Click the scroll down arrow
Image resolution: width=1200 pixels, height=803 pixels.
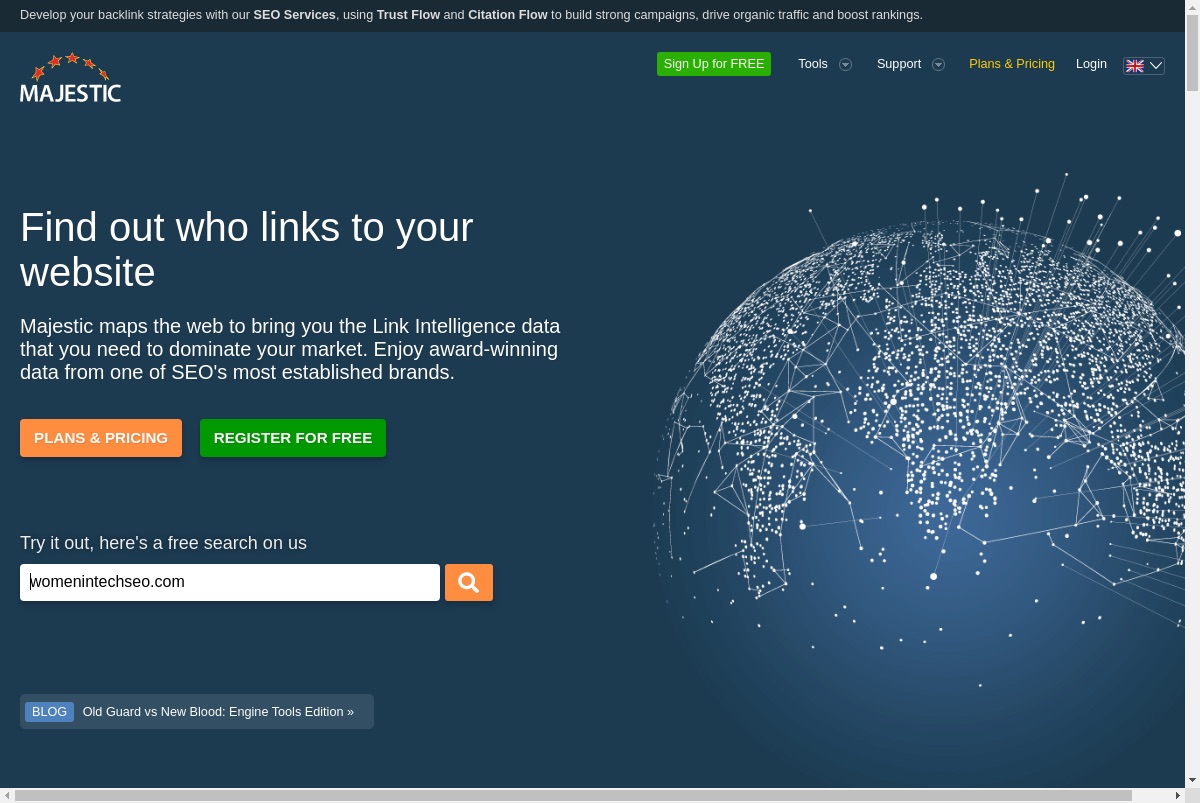pyautogui.click(x=1192, y=780)
